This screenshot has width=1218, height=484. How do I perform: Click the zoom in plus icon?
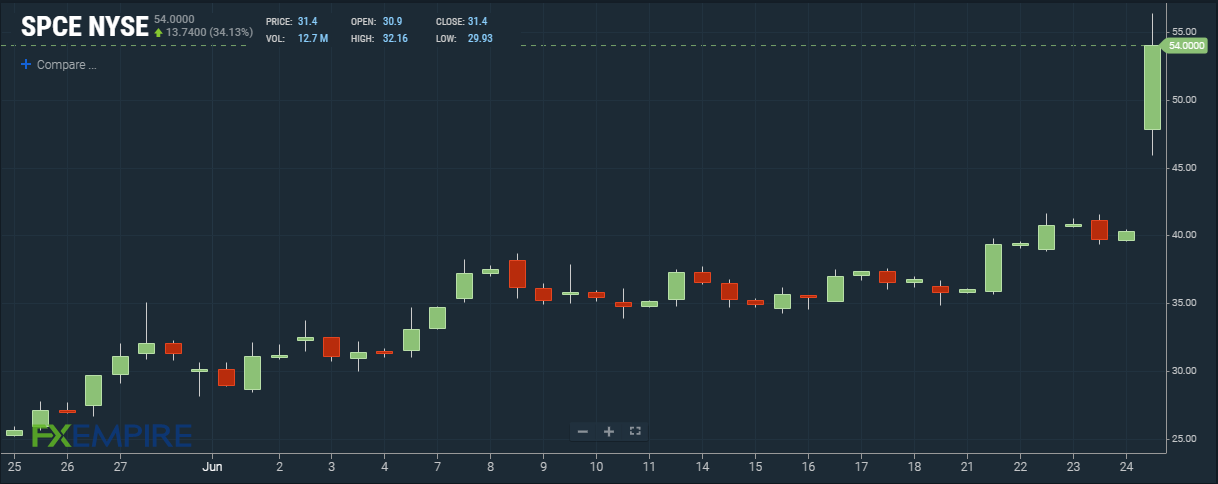(608, 431)
